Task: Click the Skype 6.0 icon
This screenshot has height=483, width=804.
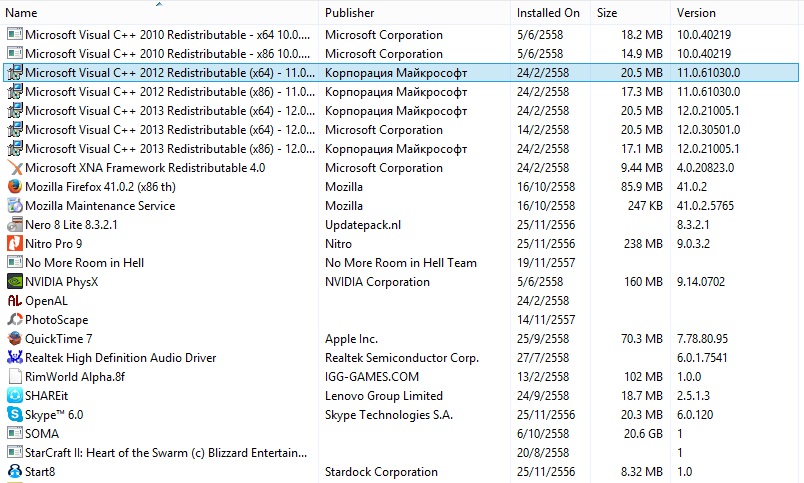Action: click(15, 414)
